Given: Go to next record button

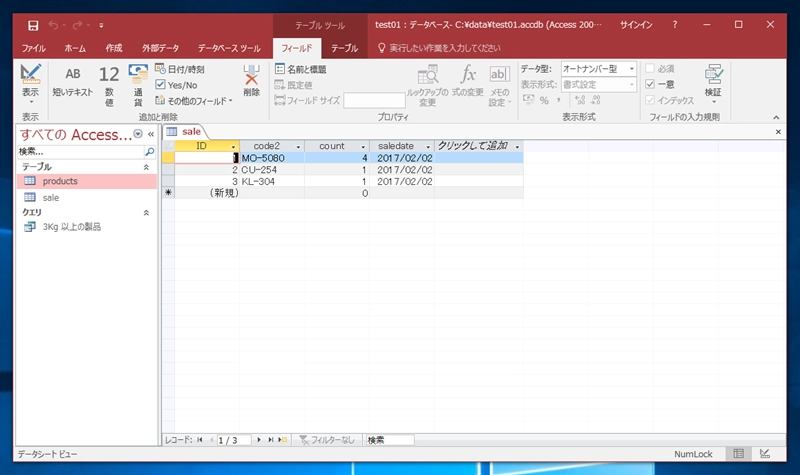Looking at the screenshot, I should click(x=259, y=440).
